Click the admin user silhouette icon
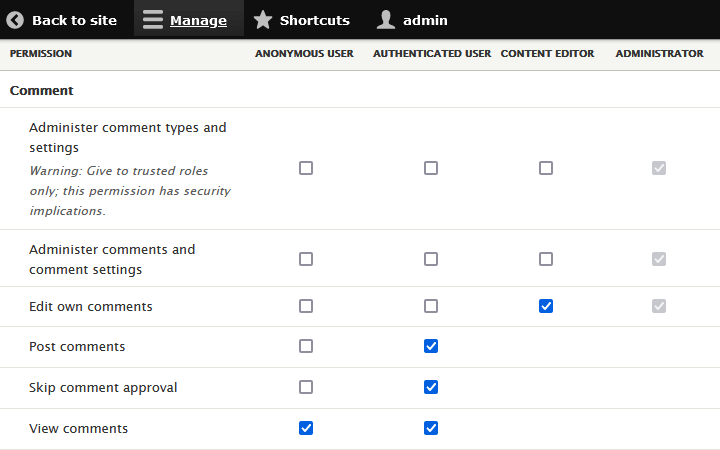The image size is (720, 450). [x=386, y=20]
